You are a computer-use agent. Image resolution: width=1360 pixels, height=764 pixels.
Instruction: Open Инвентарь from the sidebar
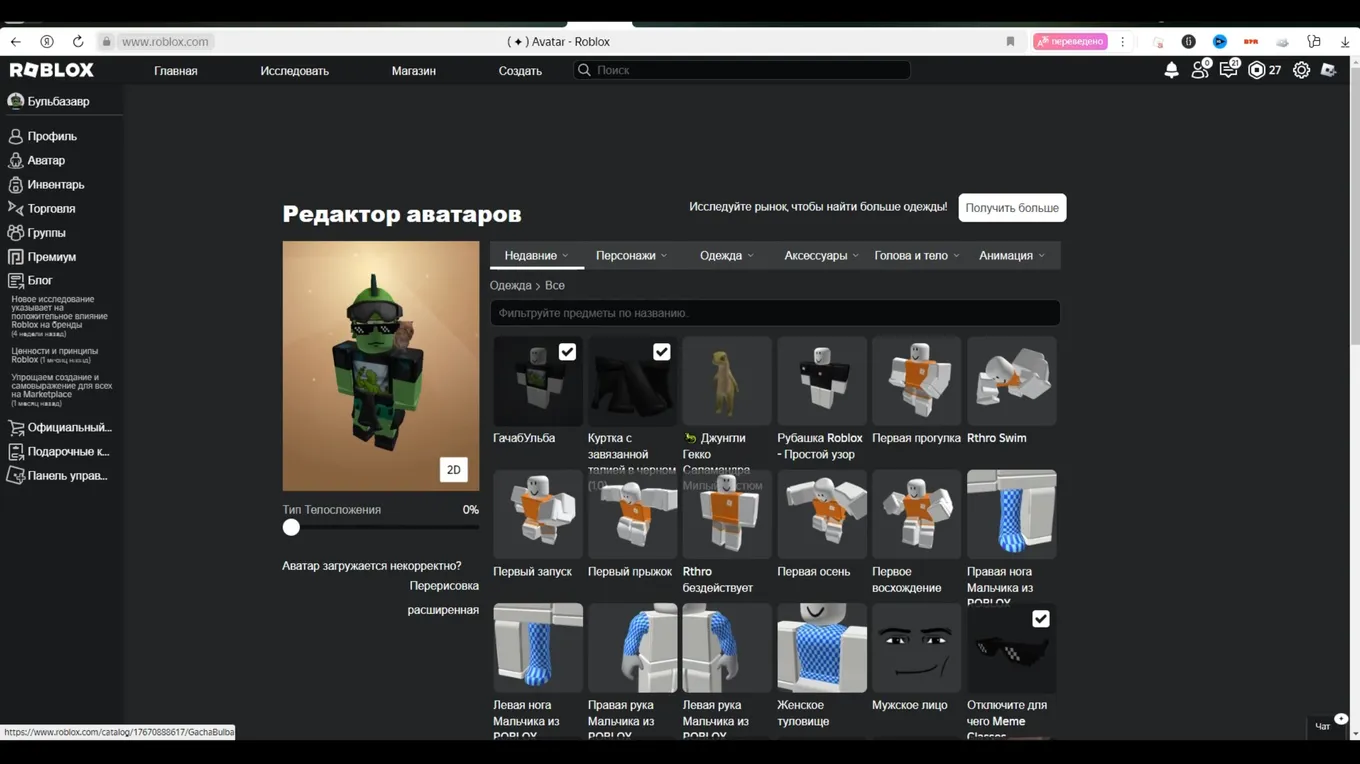[x=56, y=184]
